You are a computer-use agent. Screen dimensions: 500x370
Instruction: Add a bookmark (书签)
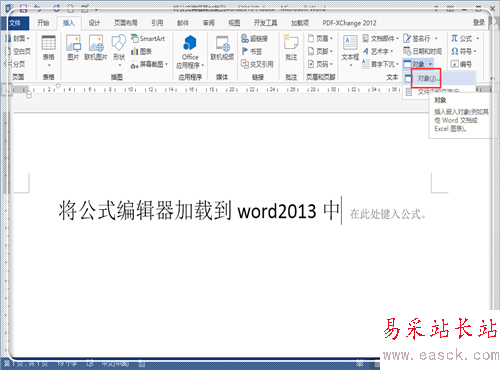(252, 51)
